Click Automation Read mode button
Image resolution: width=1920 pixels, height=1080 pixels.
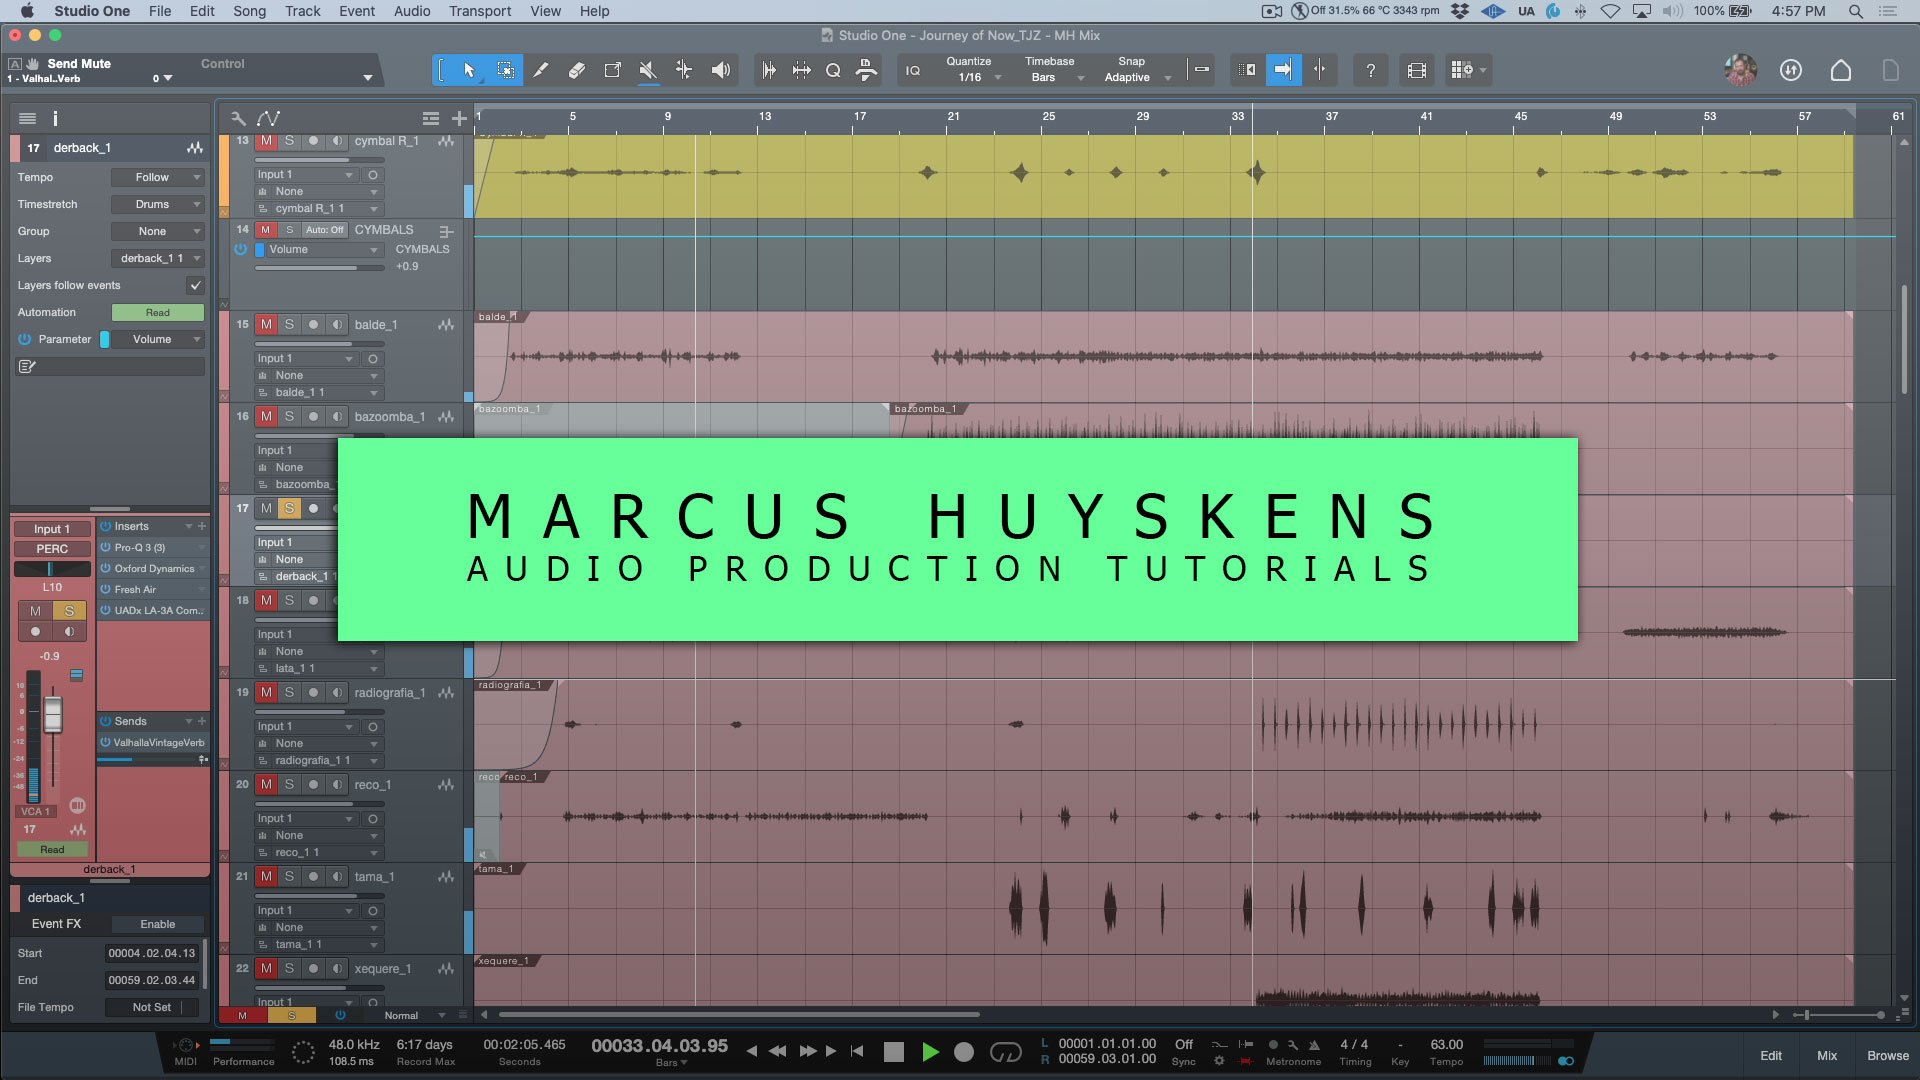coord(157,312)
